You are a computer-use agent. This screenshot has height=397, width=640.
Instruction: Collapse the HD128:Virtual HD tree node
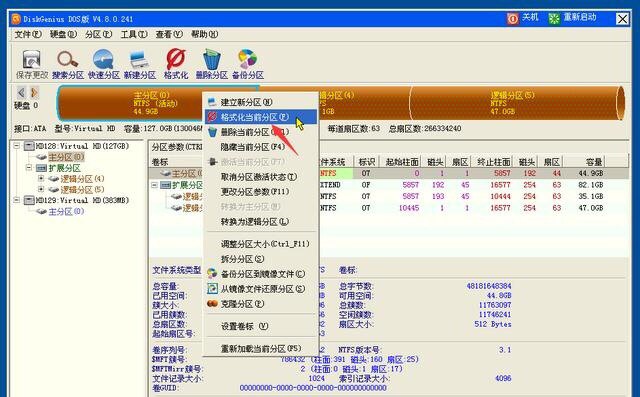(17, 146)
